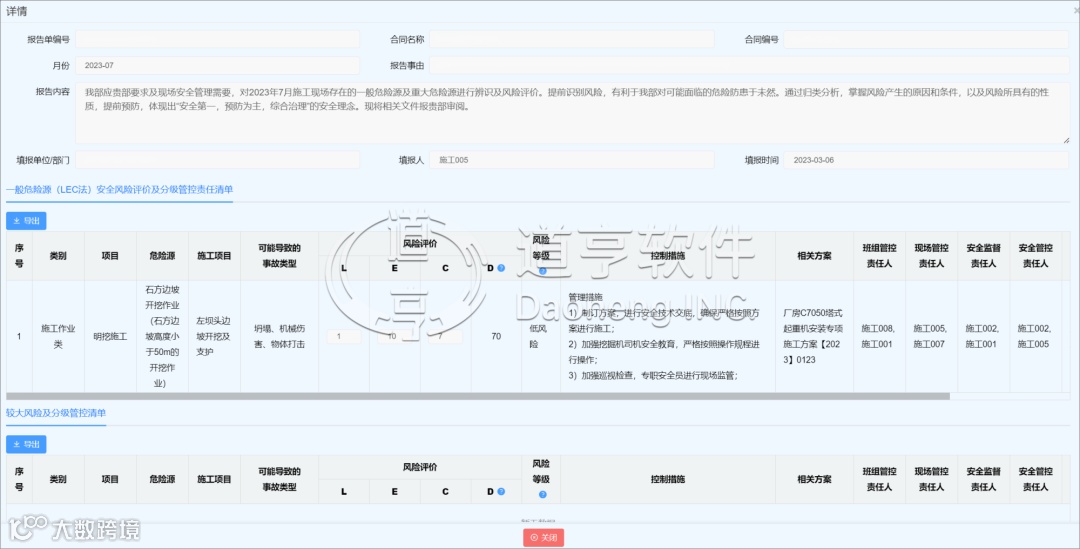Image resolution: width=1080 pixels, height=549 pixels.
Task: Click the 序号 column header in the 较大风险 table
Action: click(19, 479)
